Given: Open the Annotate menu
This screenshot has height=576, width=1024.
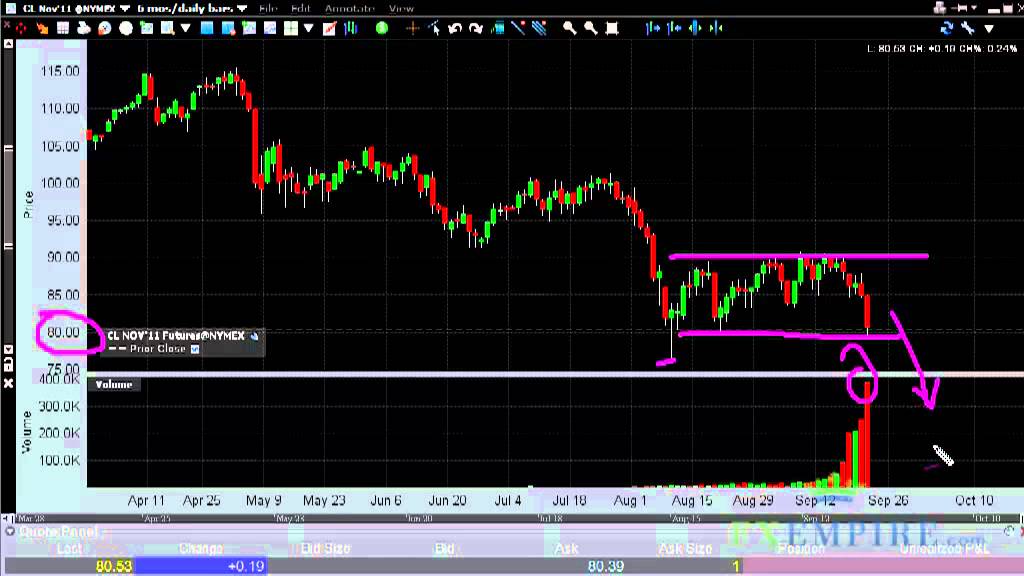Looking at the screenshot, I should tap(349, 8).
